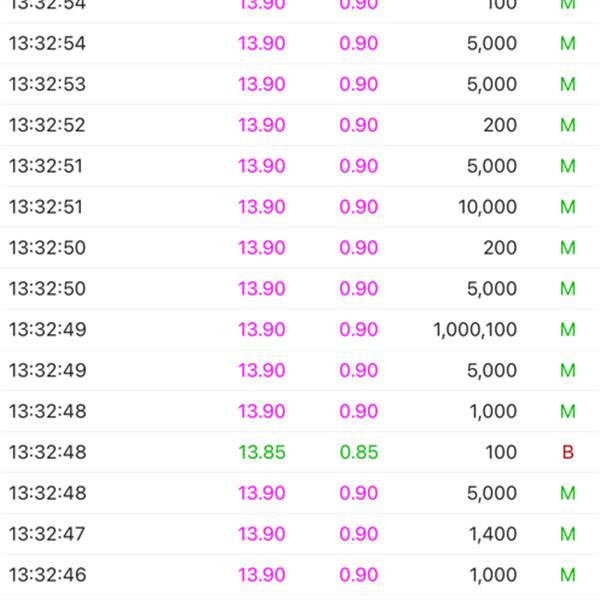The height and width of the screenshot is (600, 600).
Task: Select the 200 volume at 13:32:50
Action: 500,248
